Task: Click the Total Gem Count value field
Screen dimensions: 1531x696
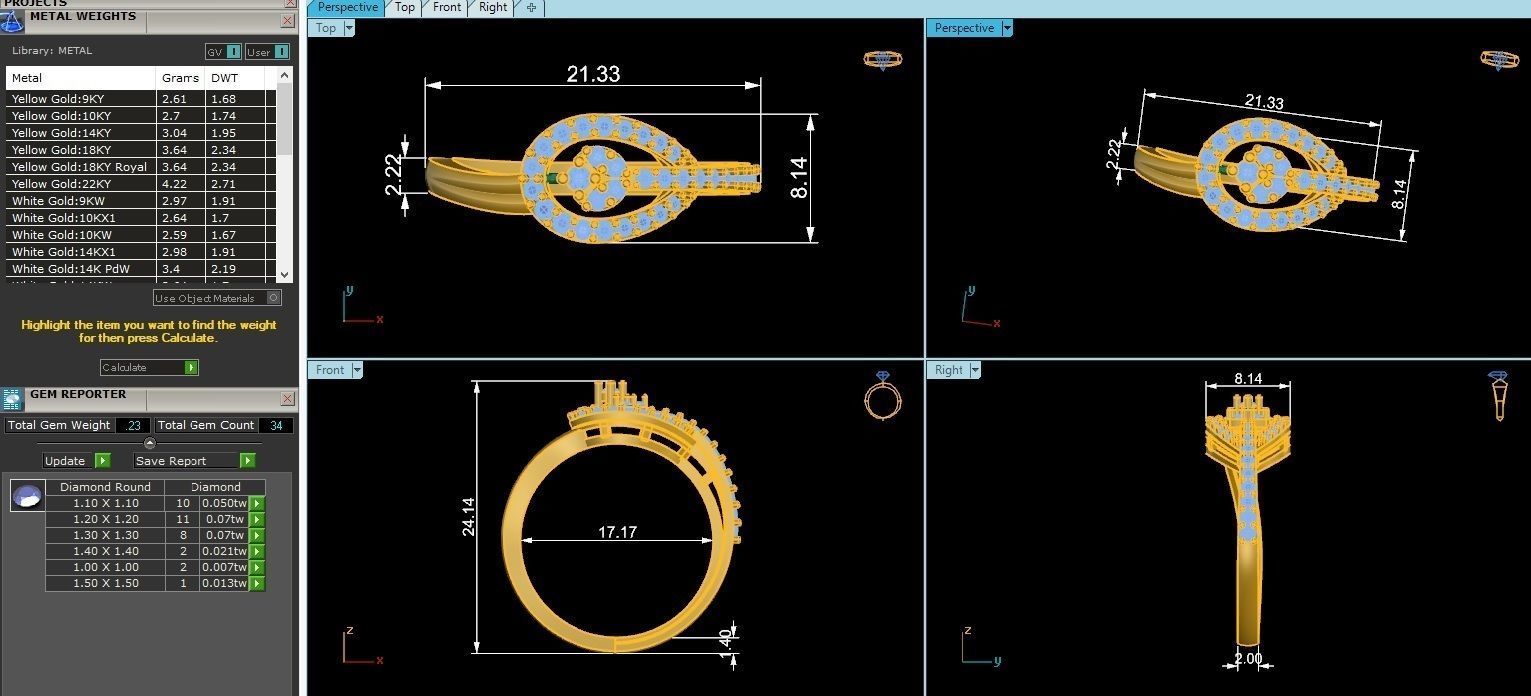Action: [276, 425]
